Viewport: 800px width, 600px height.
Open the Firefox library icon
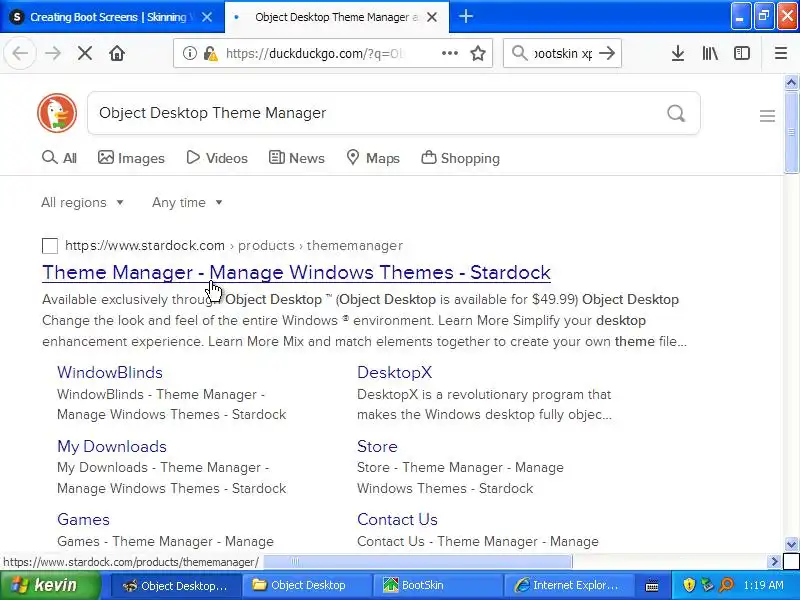(710, 53)
